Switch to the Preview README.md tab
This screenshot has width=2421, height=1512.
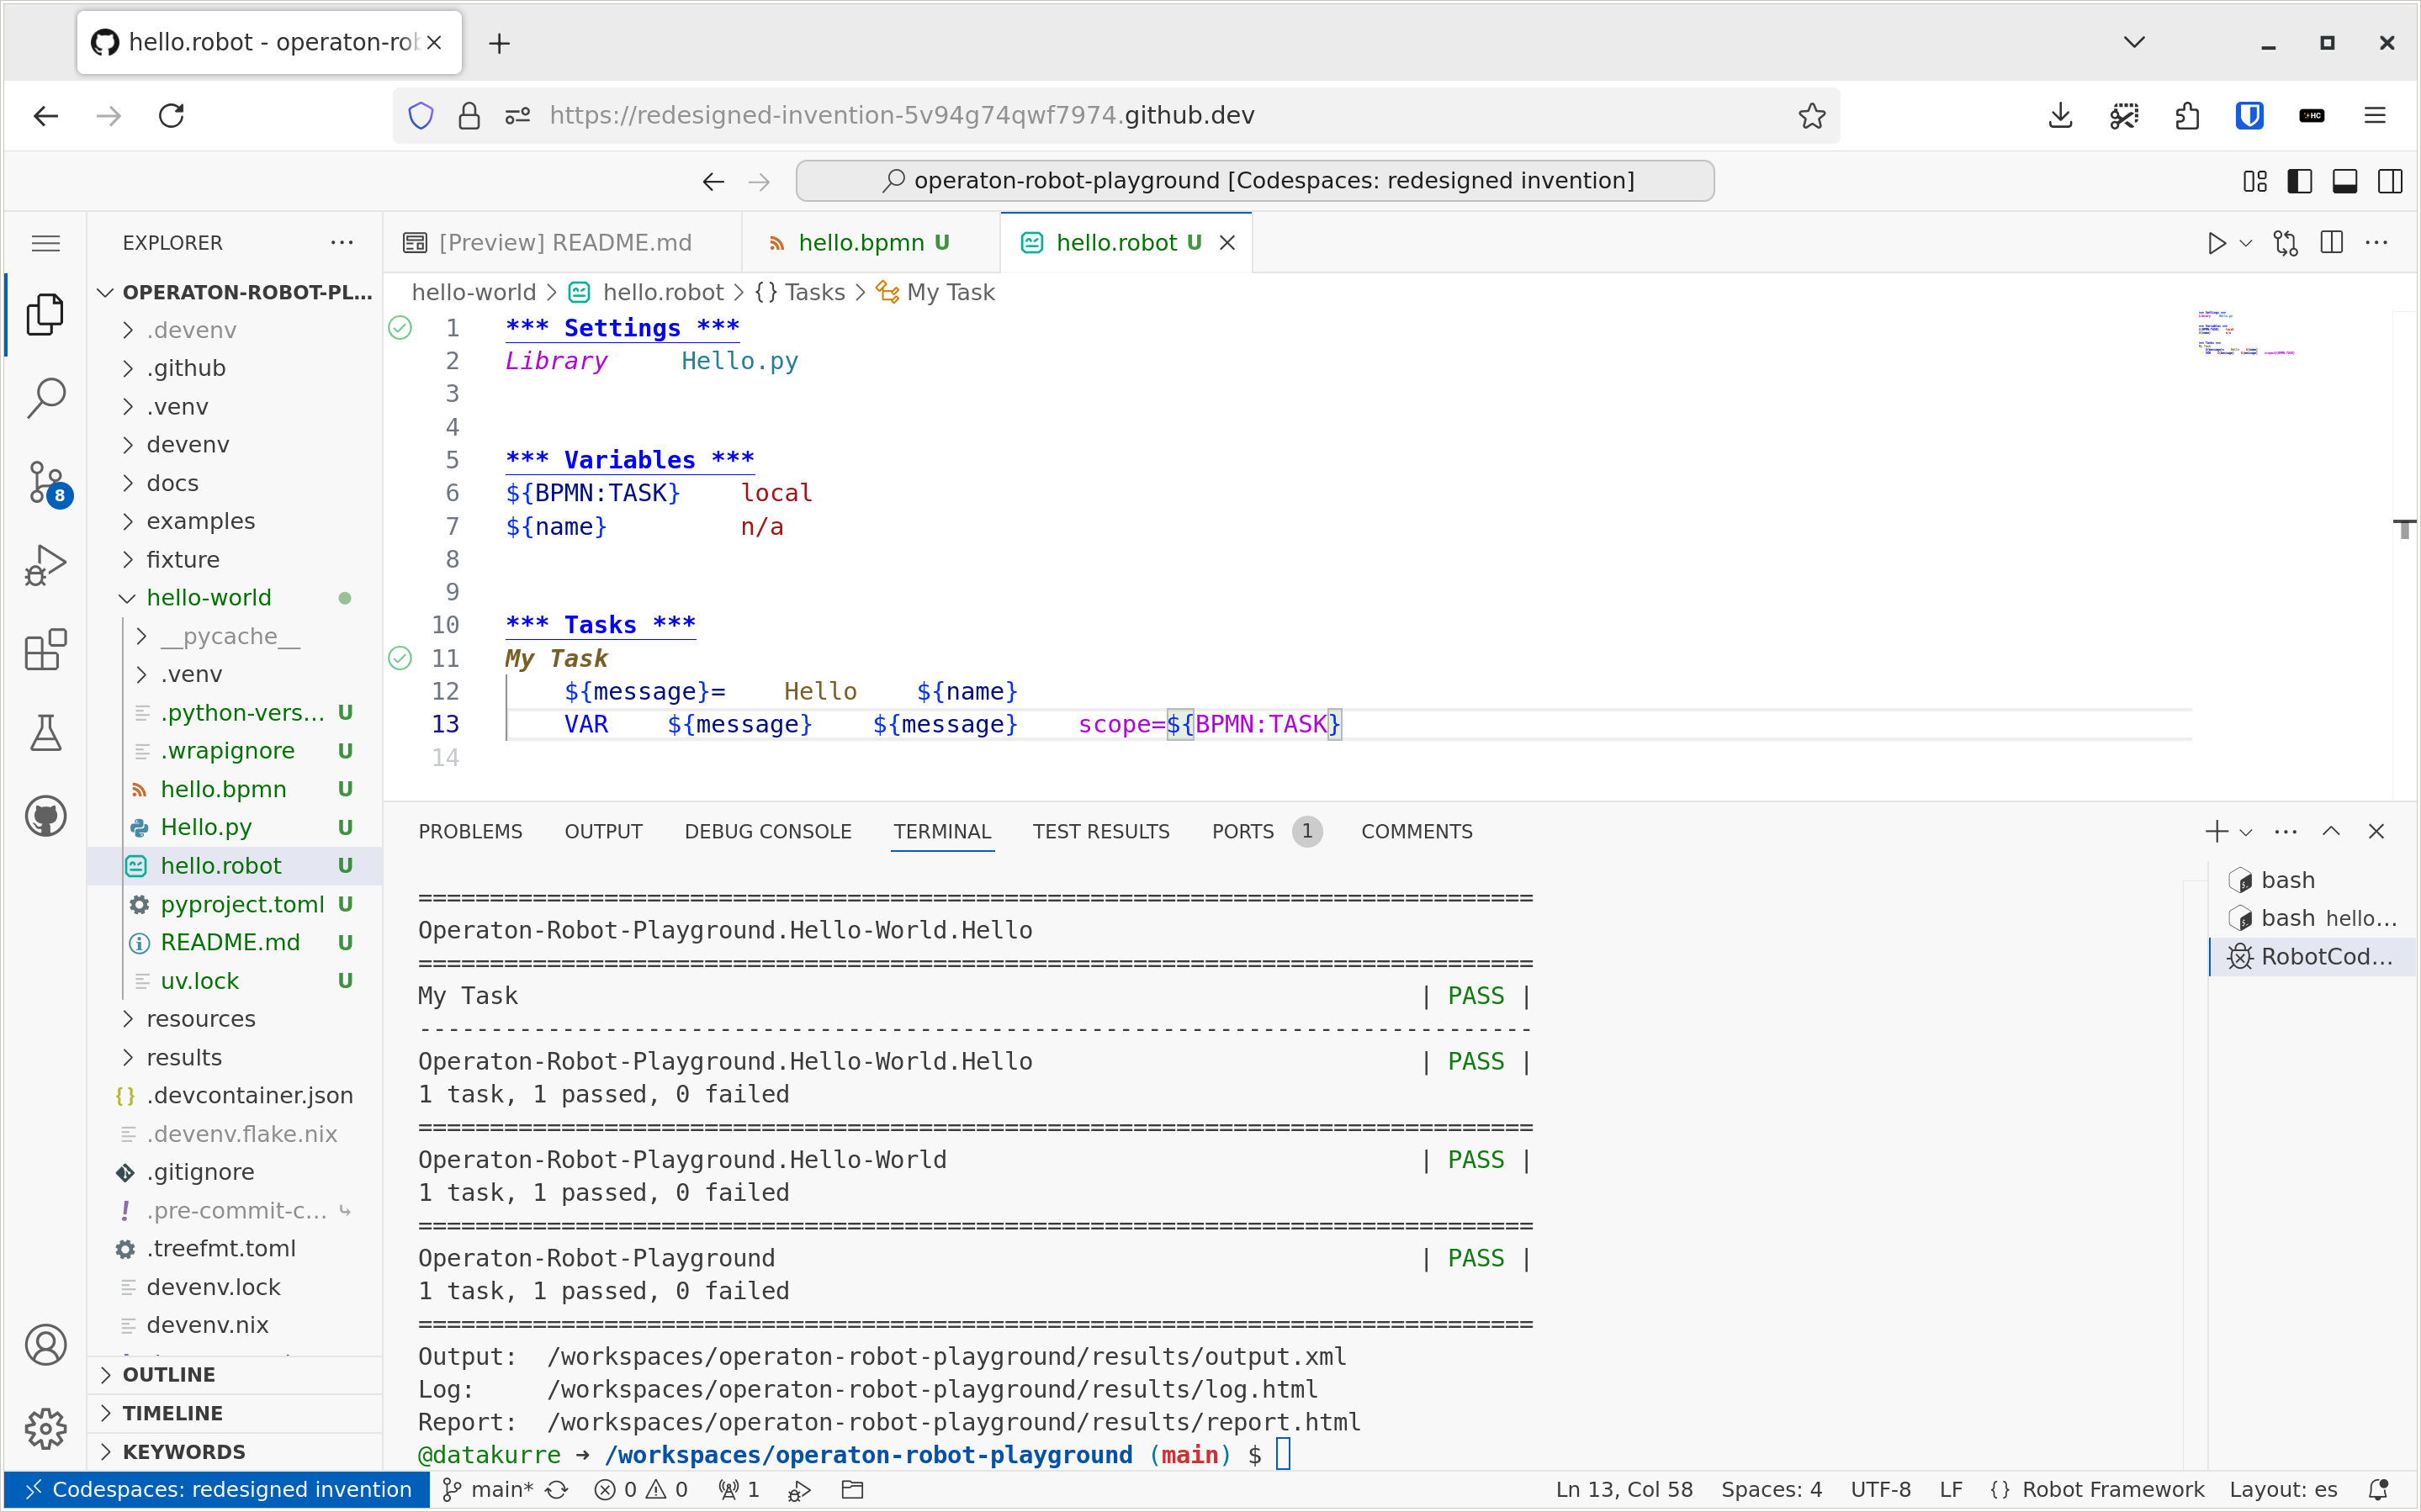pyautogui.click(x=562, y=243)
